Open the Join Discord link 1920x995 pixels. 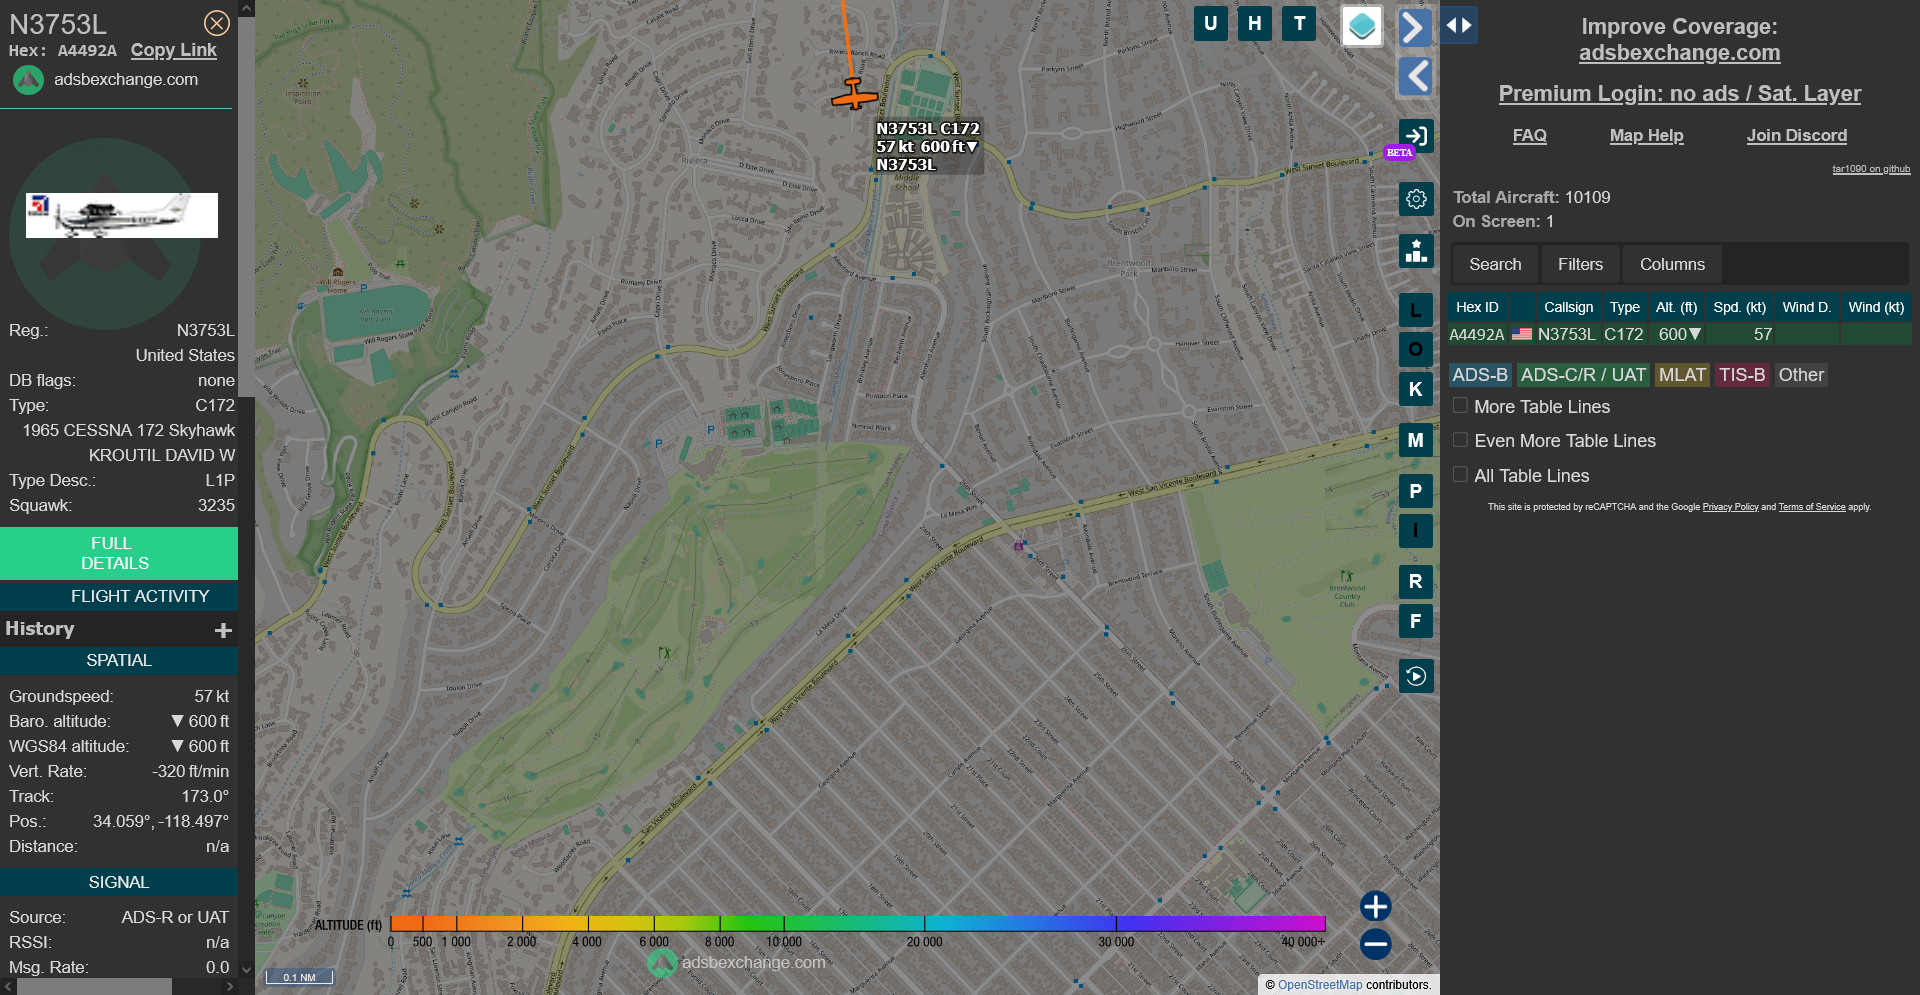pos(1796,135)
